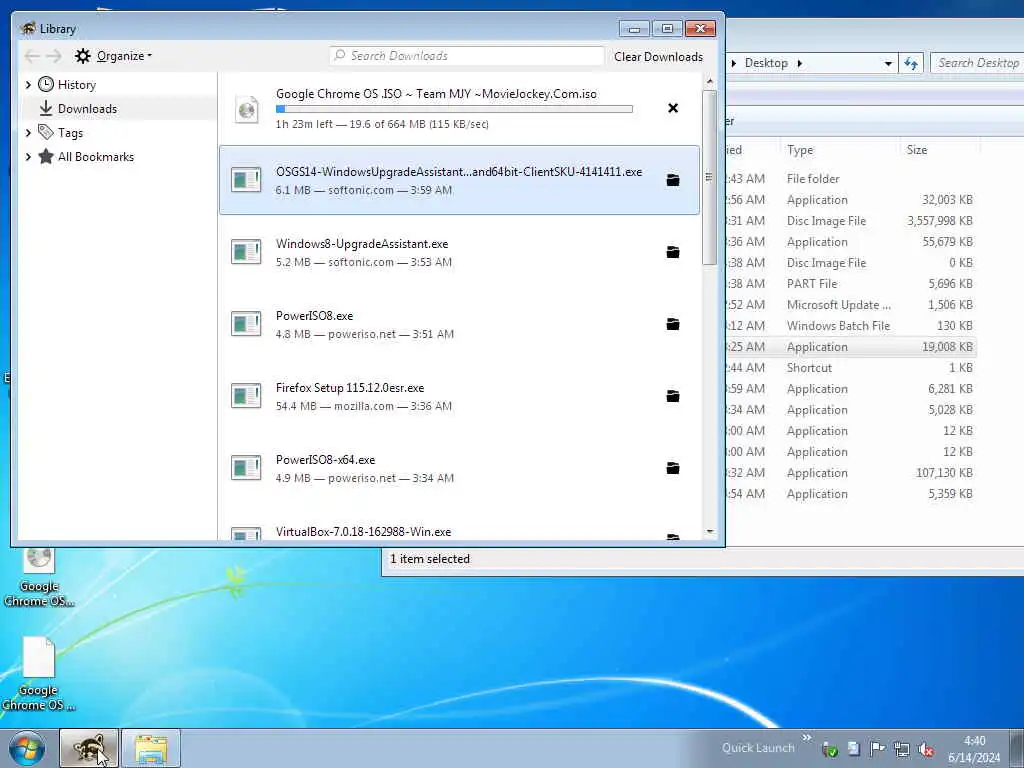Open containing folder for OSGS14-WindowsUpgradeAssistant exe
This screenshot has width=1024, height=768.
pyautogui.click(x=673, y=180)
